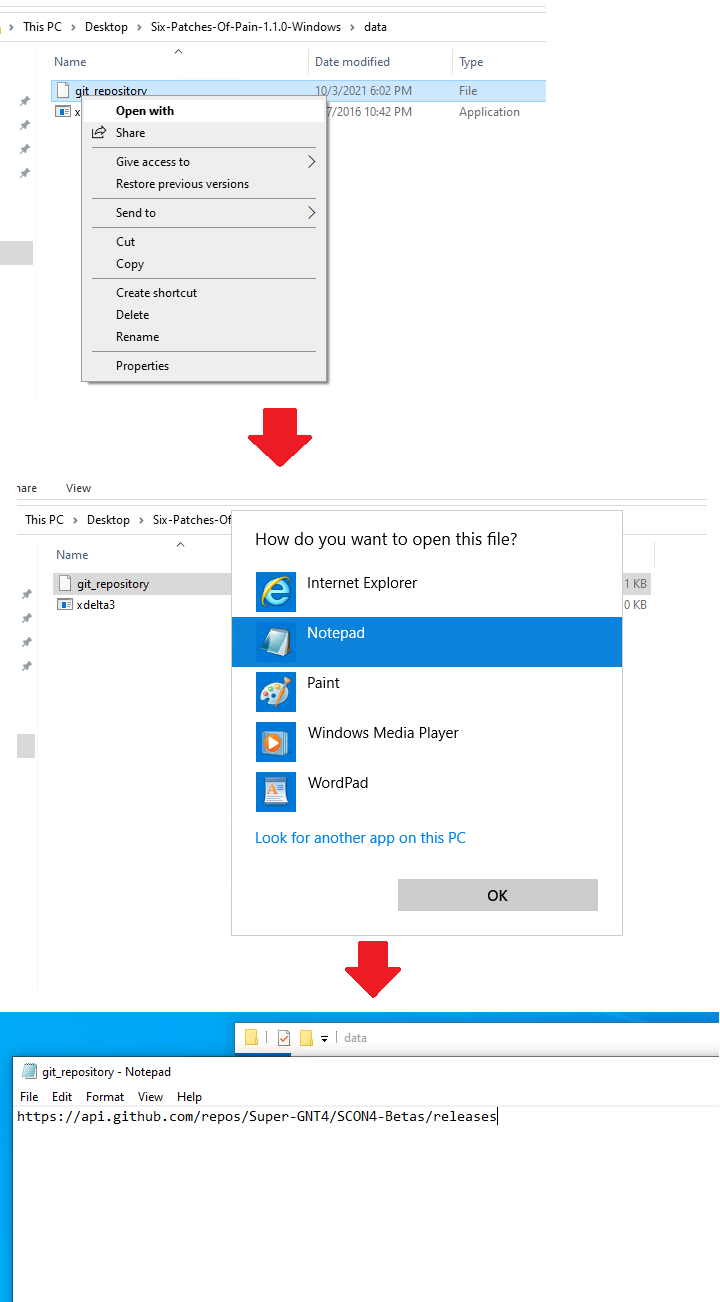
Task: Select Create shortcut in the context menu
Action: click(156, 293)
